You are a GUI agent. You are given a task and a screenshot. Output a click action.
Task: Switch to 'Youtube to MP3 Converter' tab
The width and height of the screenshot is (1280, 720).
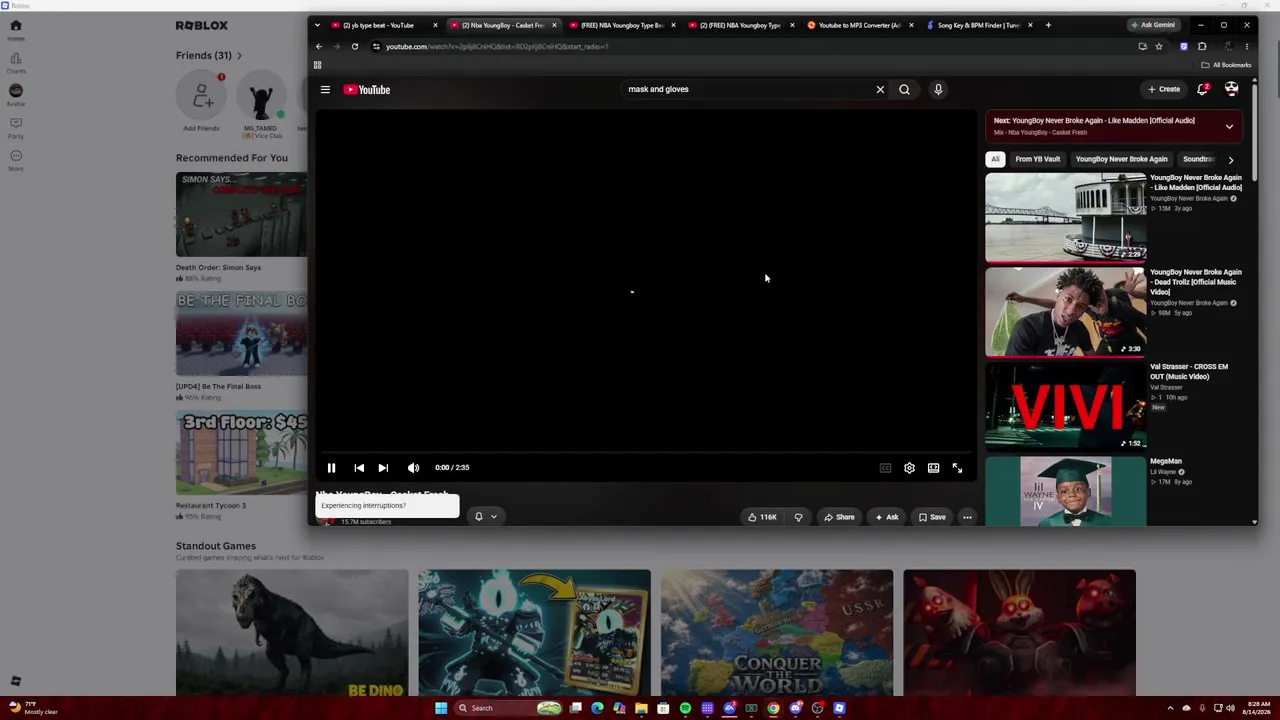click(860, 25)
